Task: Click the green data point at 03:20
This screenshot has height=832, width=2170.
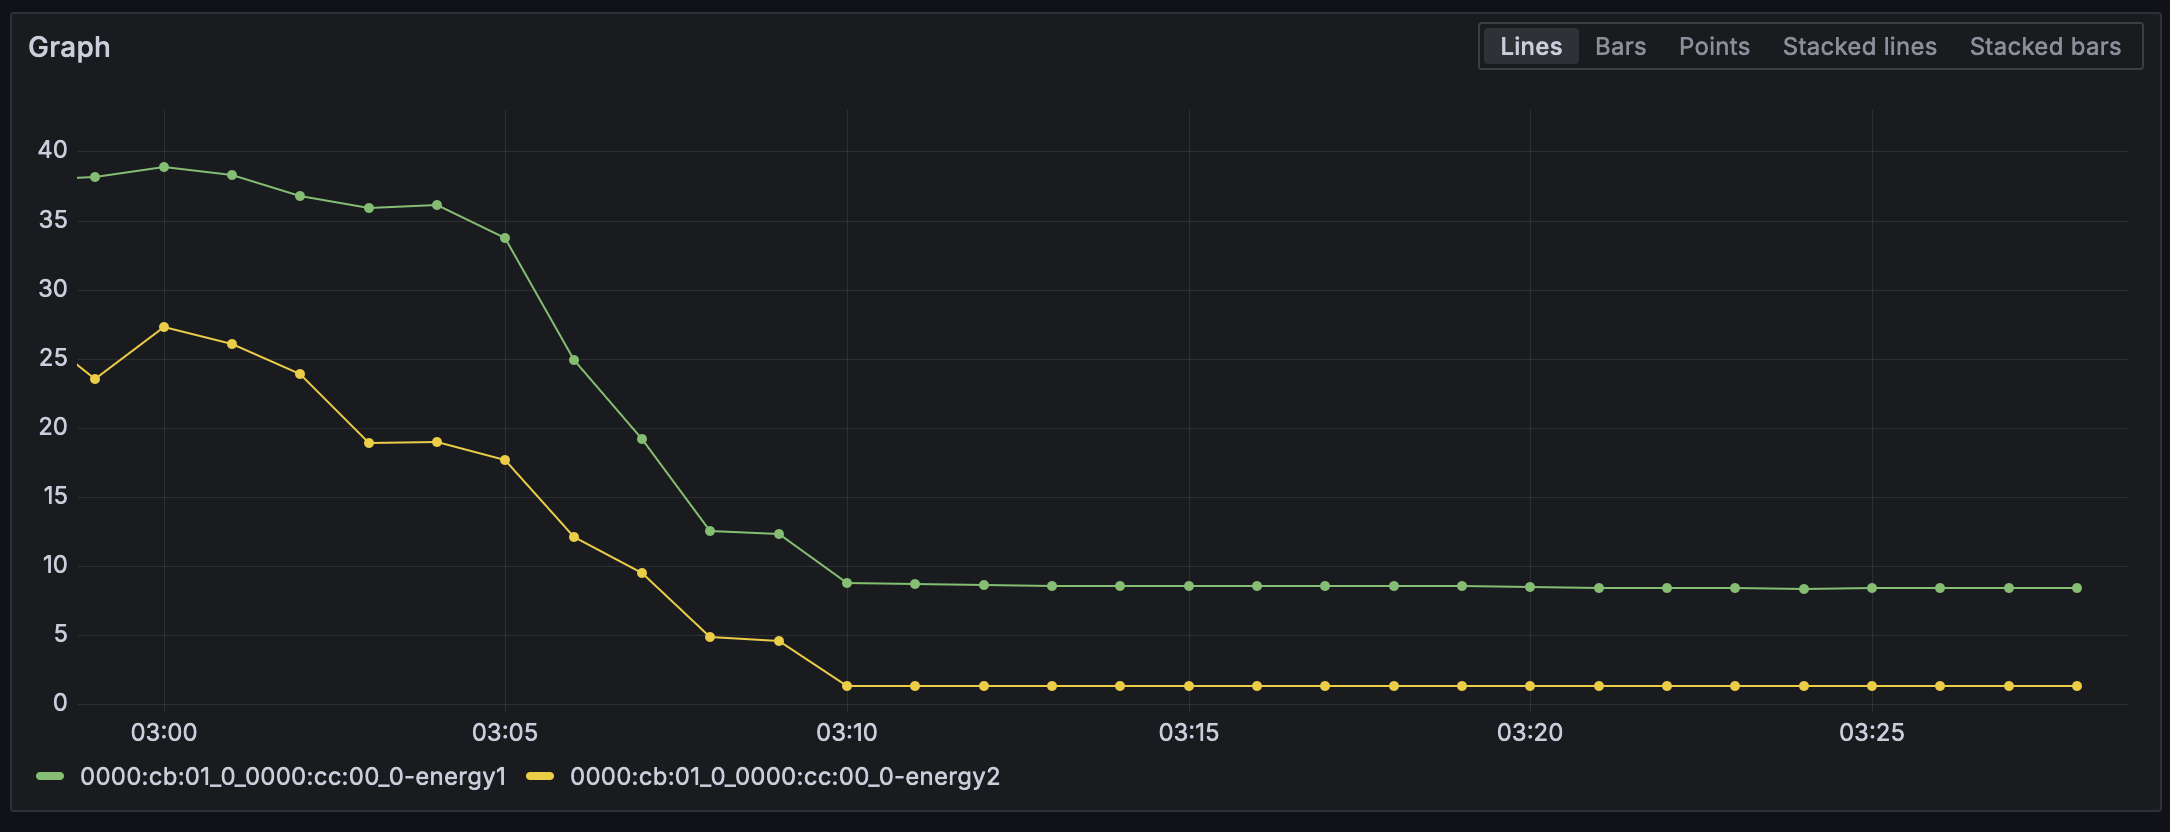Action: tap(1530, 587)
